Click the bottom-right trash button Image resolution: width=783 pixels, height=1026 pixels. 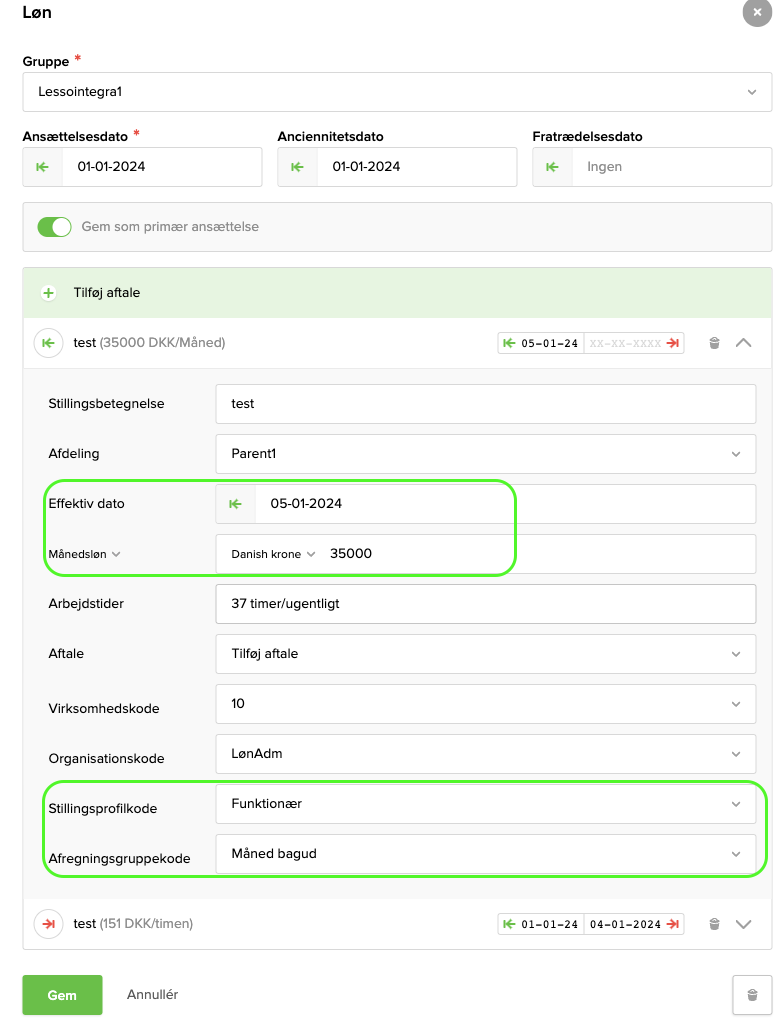coord(752,995)
